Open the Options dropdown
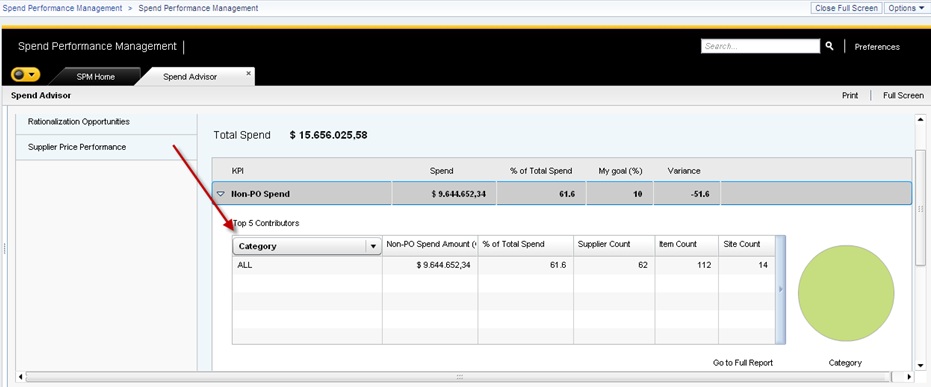This screenshot has height=387, width=931. click(x=906, y=8)
